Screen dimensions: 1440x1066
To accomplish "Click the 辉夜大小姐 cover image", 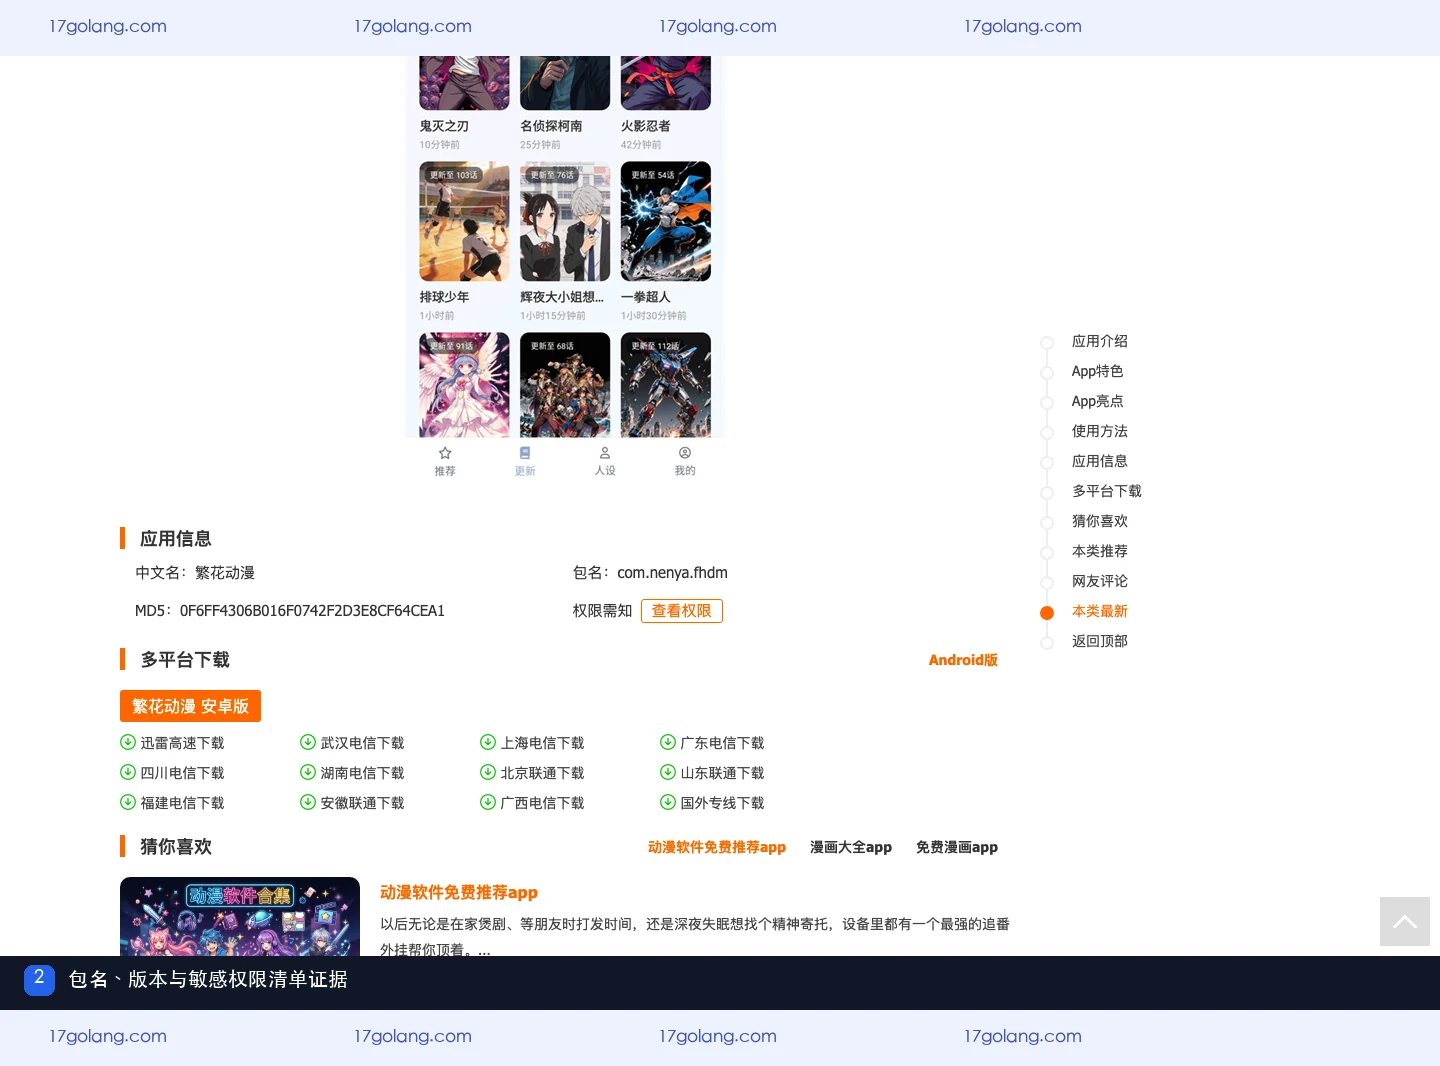I will pos(565,221).
